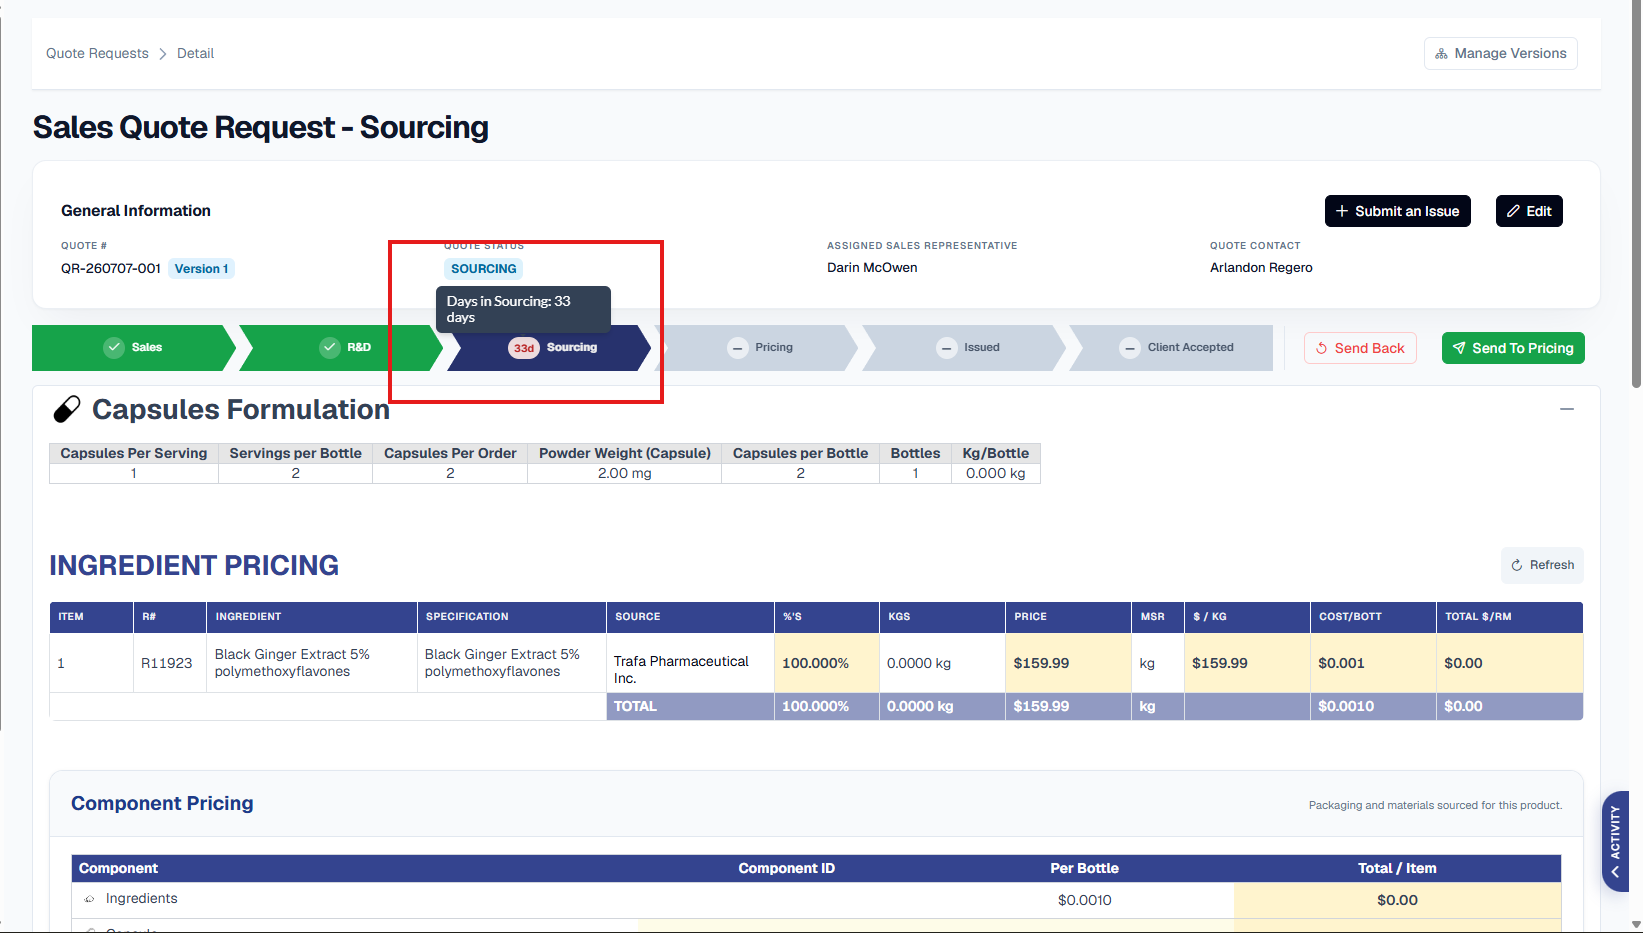Image resolution: width=1643 pixels, height=933 pixels.
Task: Click the green checkmark on Sales step
Action: [114, 347]
